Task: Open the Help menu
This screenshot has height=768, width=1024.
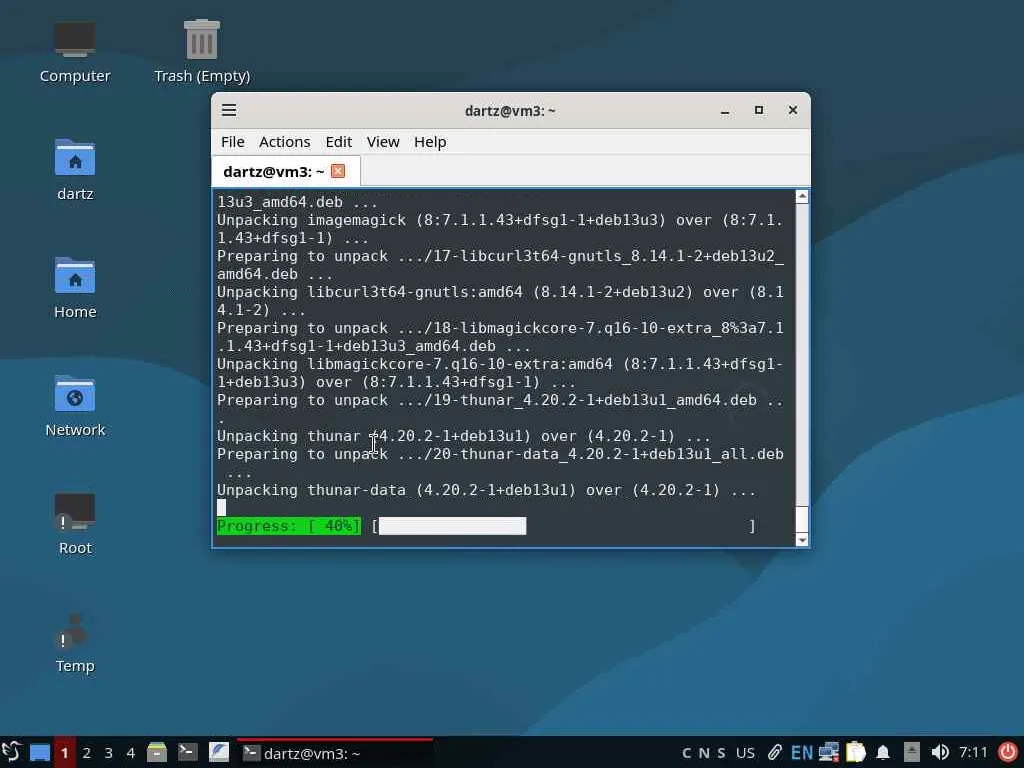Action: coord(430,142)
